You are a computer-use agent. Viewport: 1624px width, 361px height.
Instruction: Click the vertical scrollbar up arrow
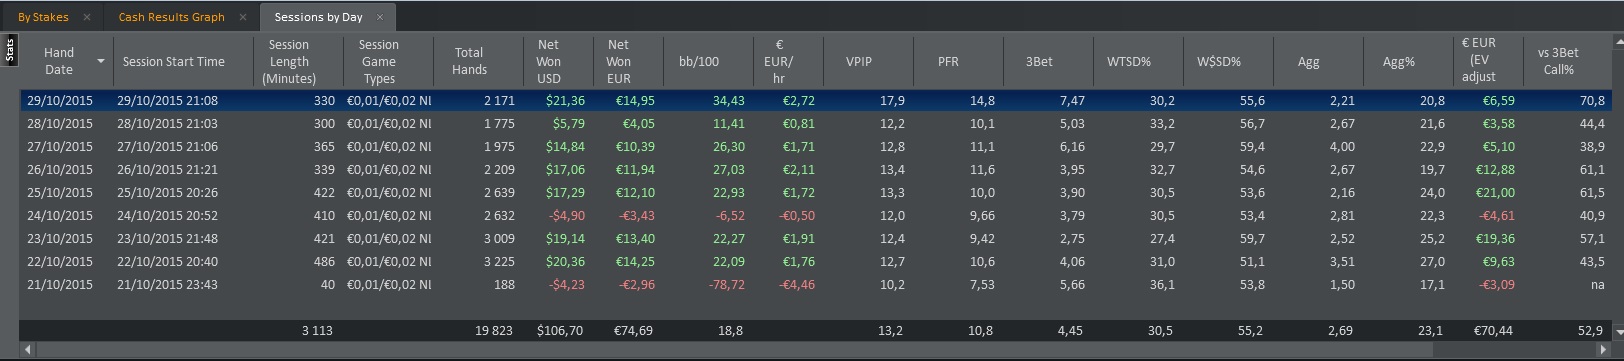pos(1618,43)
